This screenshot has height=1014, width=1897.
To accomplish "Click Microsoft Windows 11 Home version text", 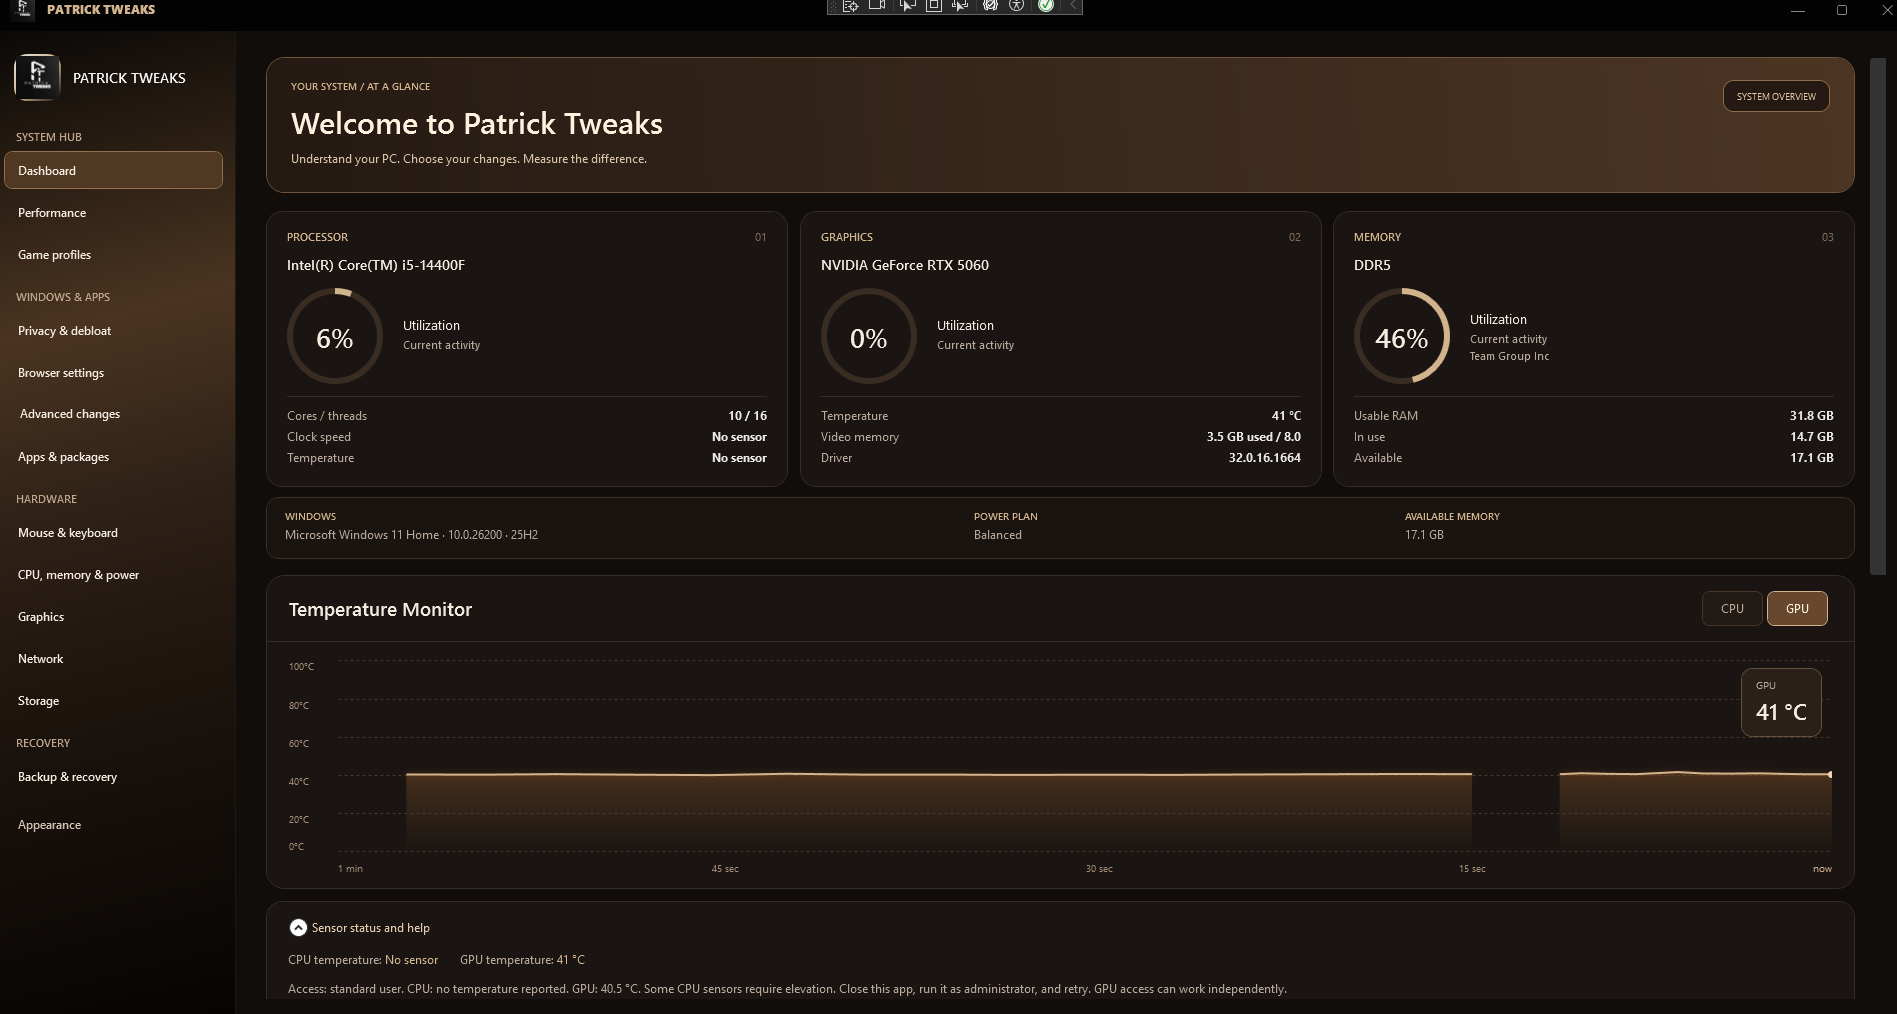I will [411, 535].
